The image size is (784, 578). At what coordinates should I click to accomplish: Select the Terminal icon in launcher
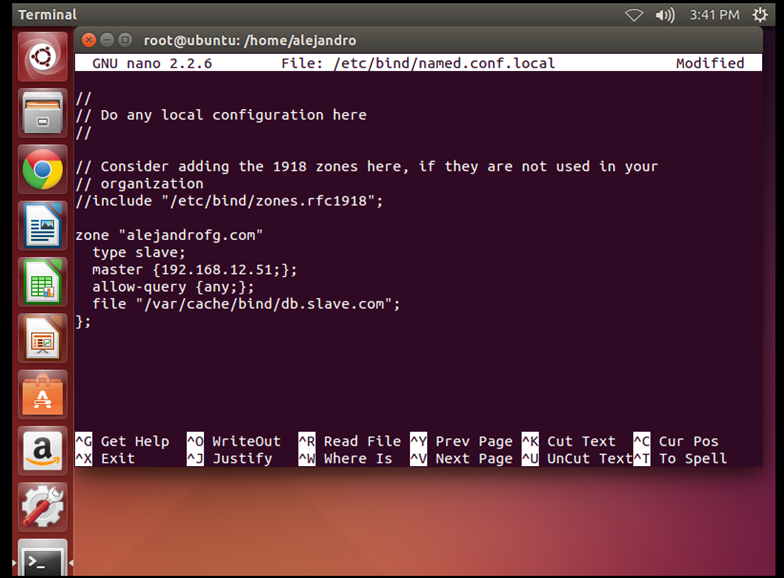[x=42, y=558]
